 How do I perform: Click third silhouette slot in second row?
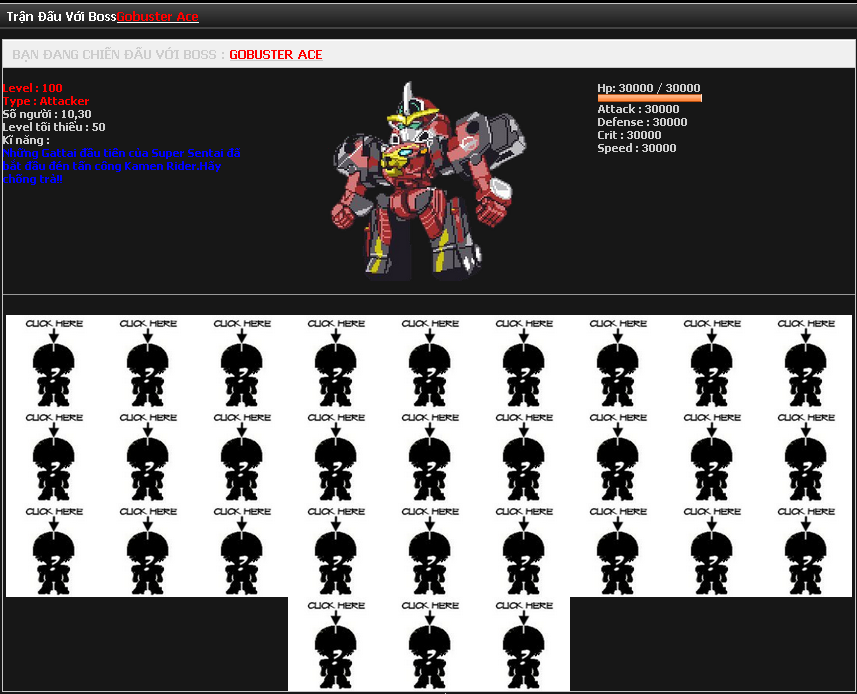click(x=242, y=456)
